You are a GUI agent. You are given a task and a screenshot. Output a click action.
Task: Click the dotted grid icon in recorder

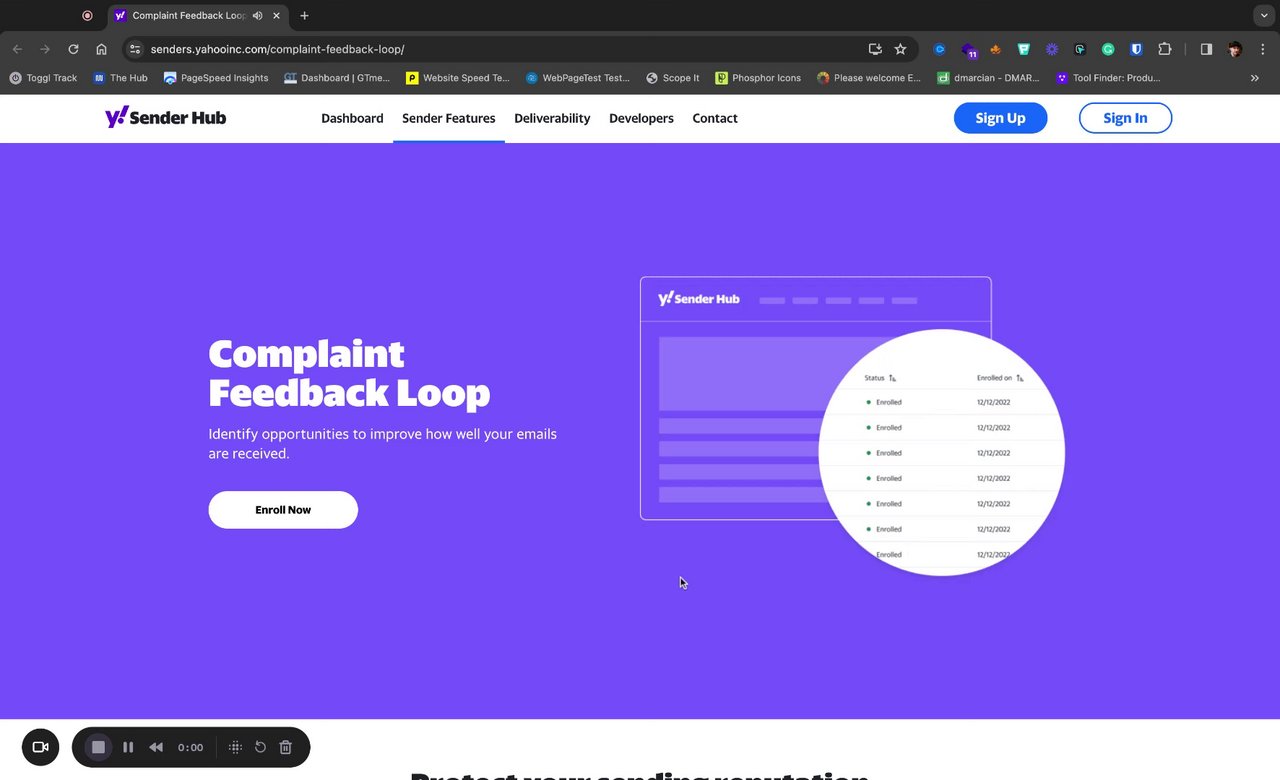(x=236, y=747)
